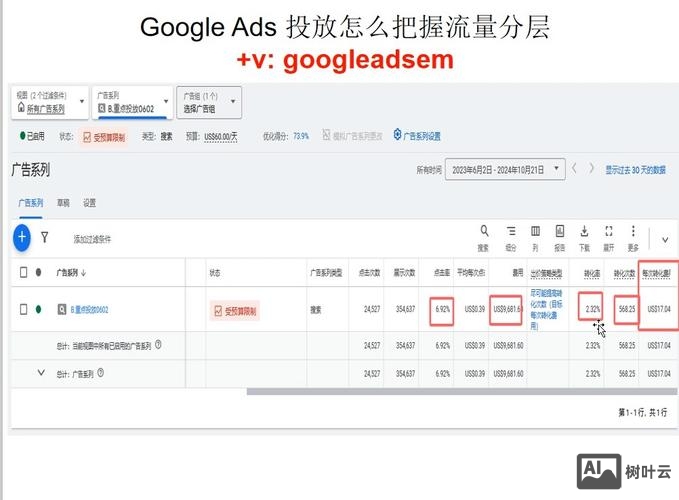Screen dimensions: 679x500
Task: Open the columns (列) icon
Action: pyautogui.click(x=536, y=231)
